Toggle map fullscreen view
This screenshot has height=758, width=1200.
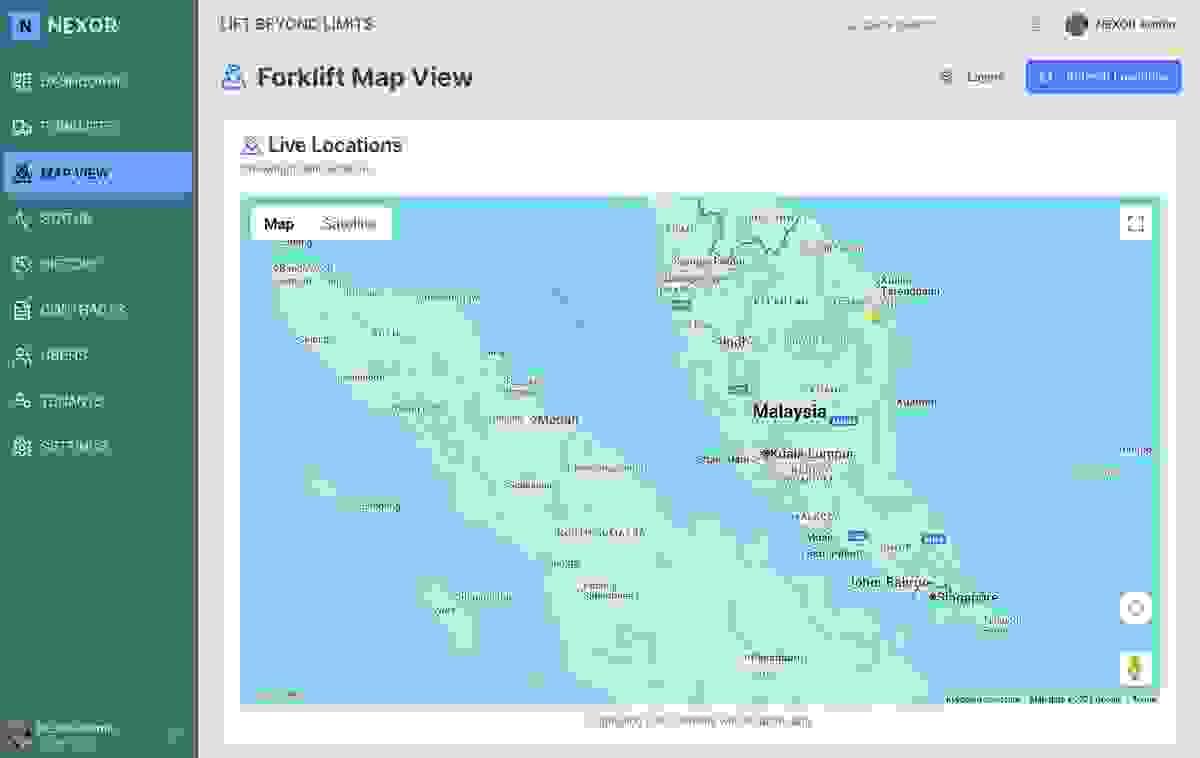[x=1135, y=224]
